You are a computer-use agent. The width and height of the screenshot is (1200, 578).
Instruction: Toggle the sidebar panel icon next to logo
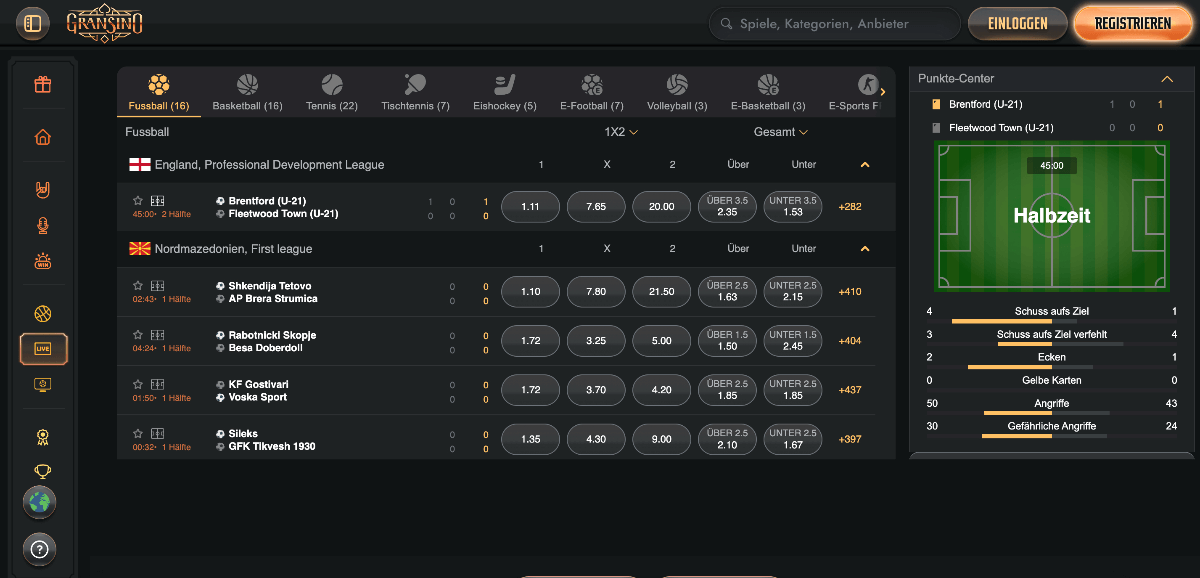[33, 23]
